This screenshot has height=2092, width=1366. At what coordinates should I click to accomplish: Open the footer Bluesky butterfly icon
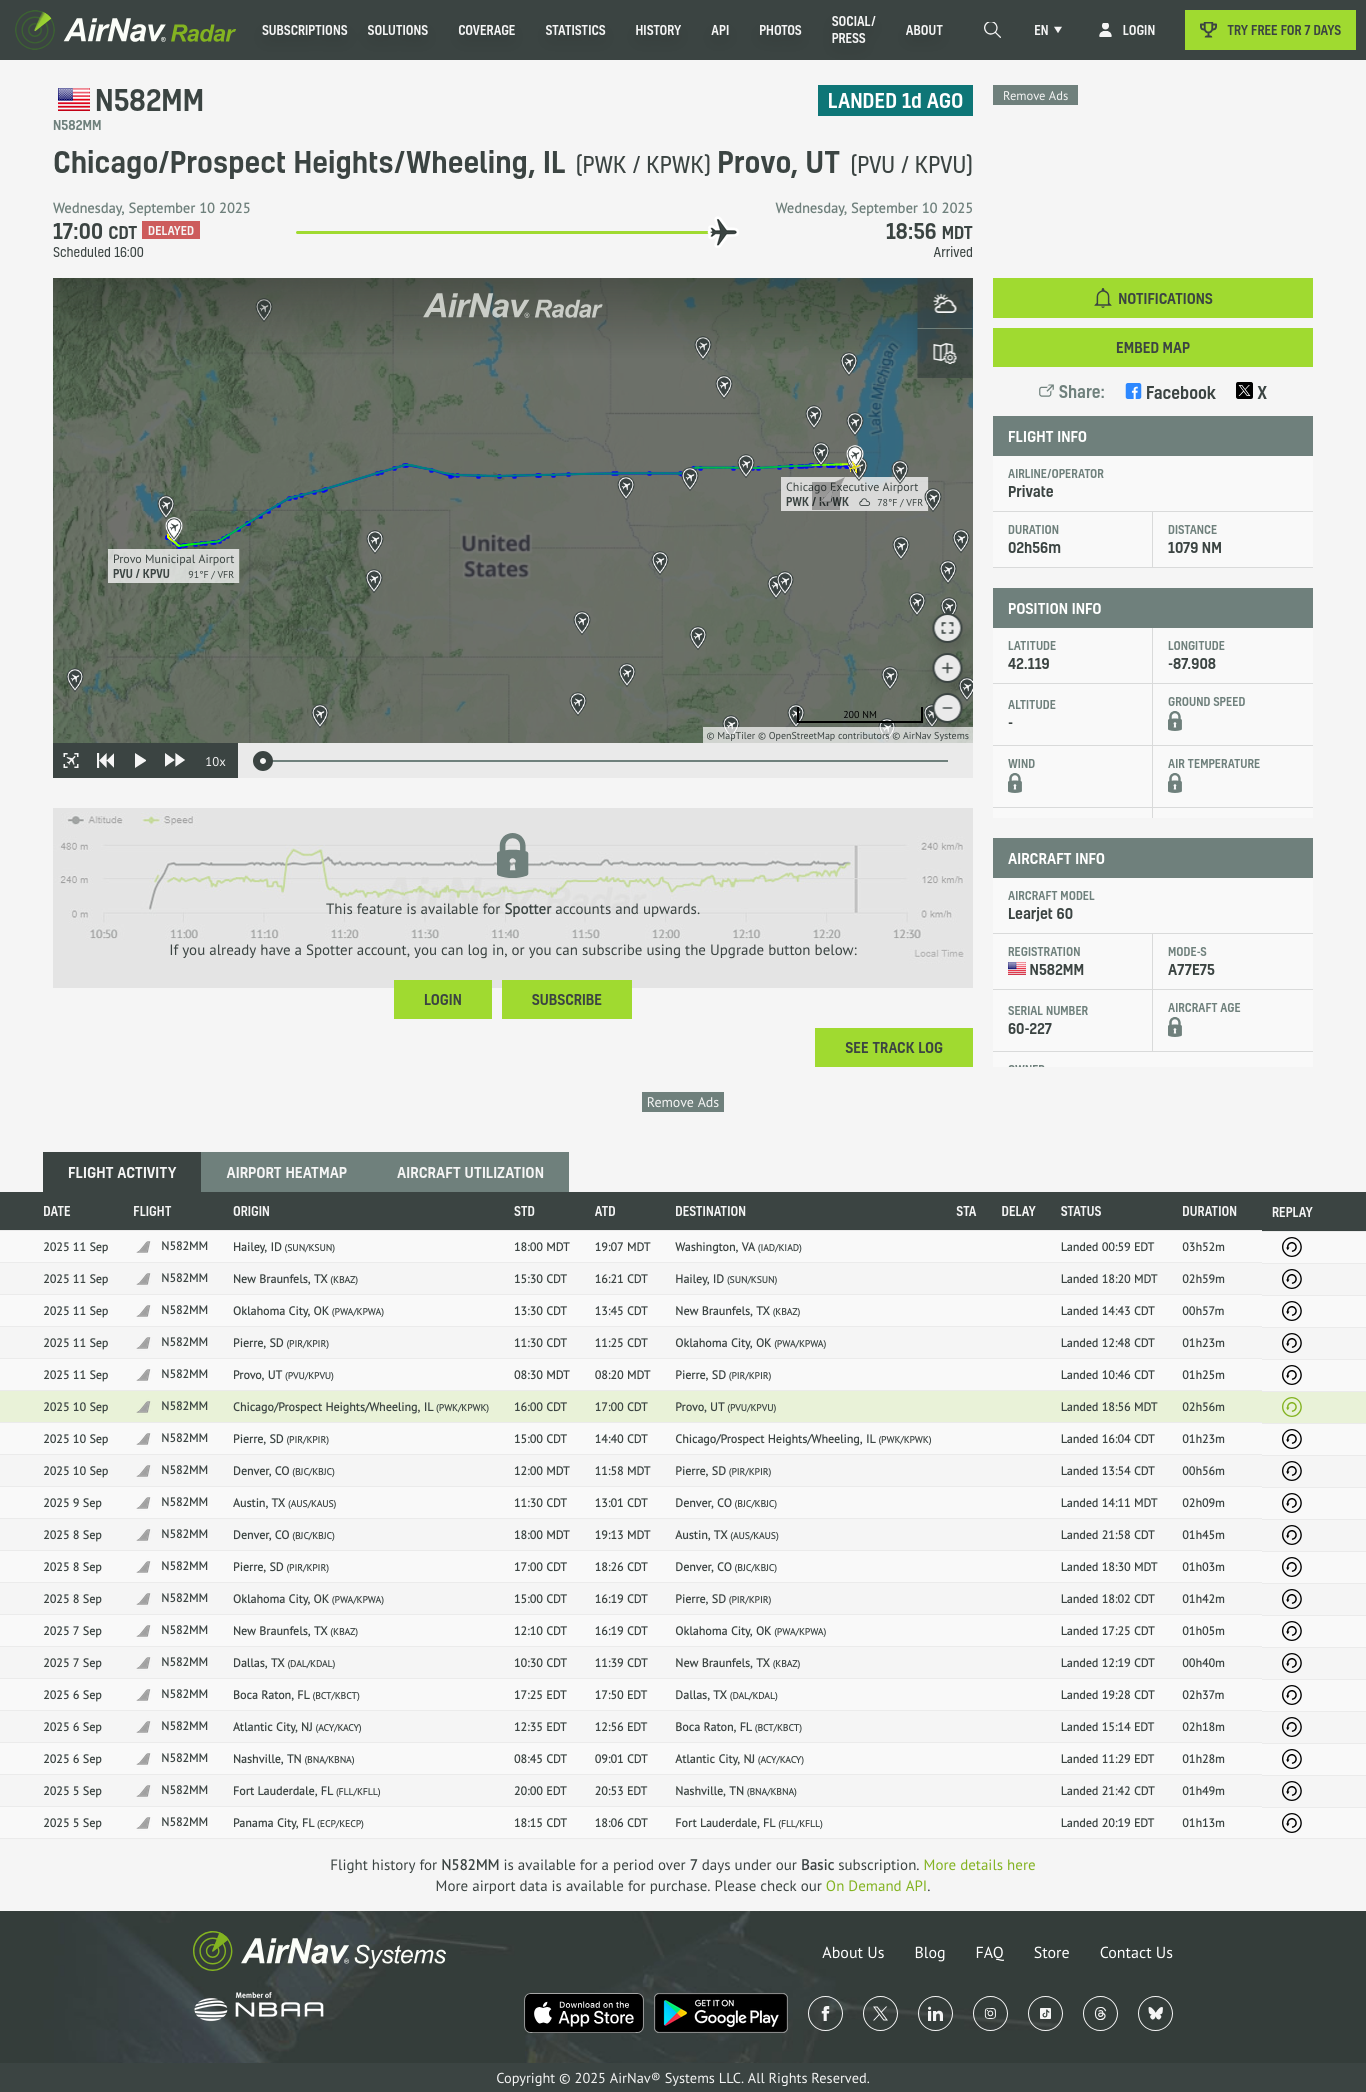pos(1155,2013)
